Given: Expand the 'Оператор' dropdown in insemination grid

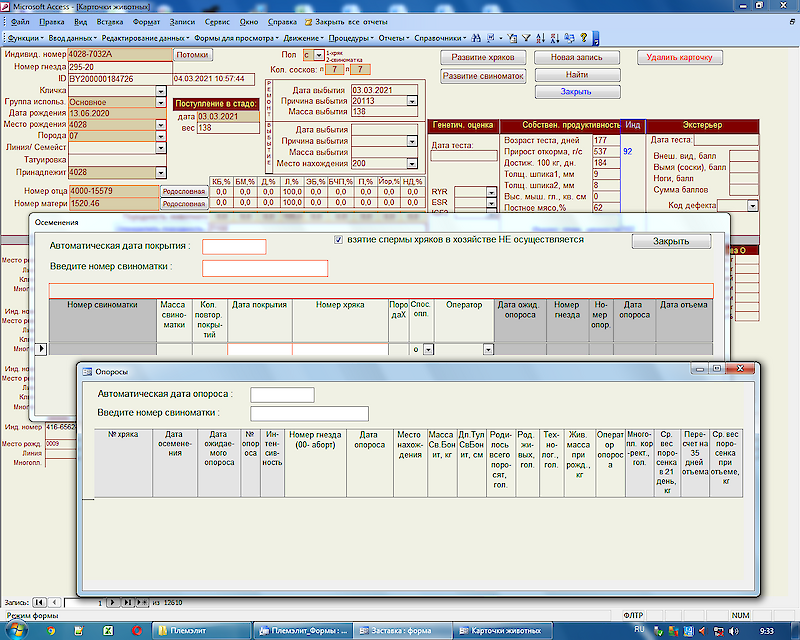Looking at the screenshot, I should [488, 350].
